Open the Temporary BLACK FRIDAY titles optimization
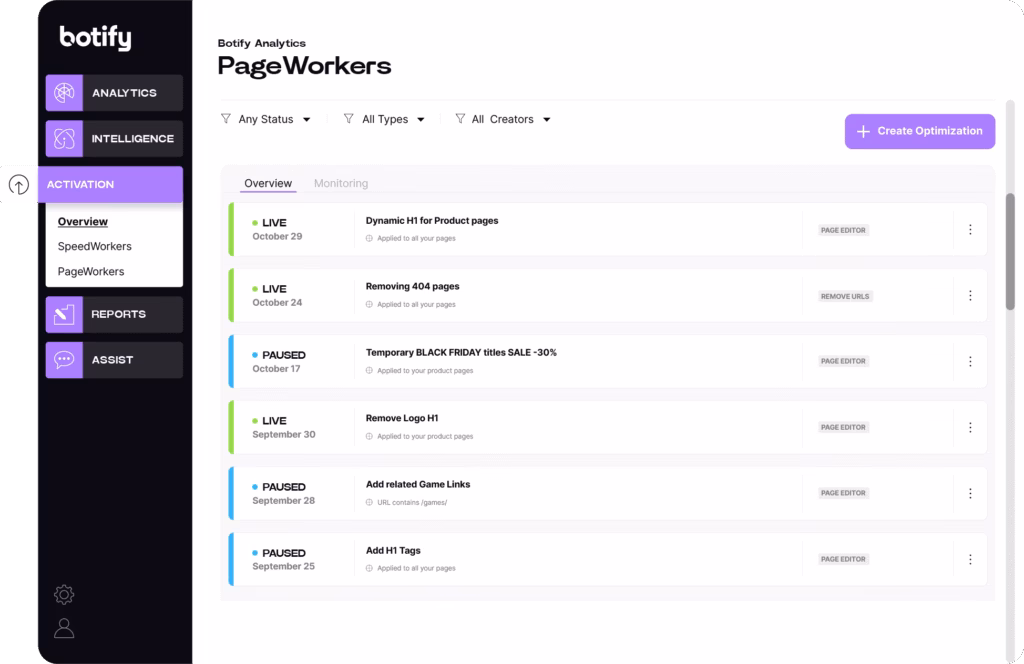The height and width of the screenshot is (664, 1024). pos(461,353)
